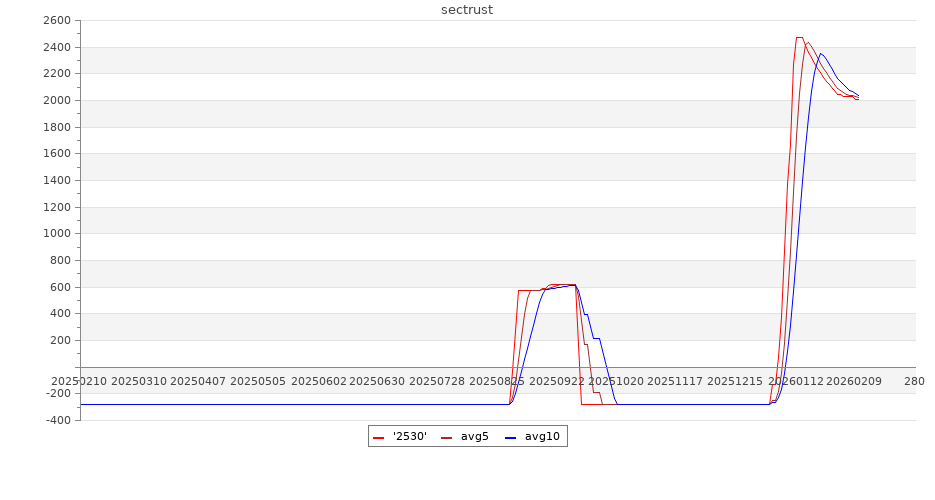This screenshot has width=935, height=500.
Task: Select the avg10 legend label
Action: click(542, 436)
